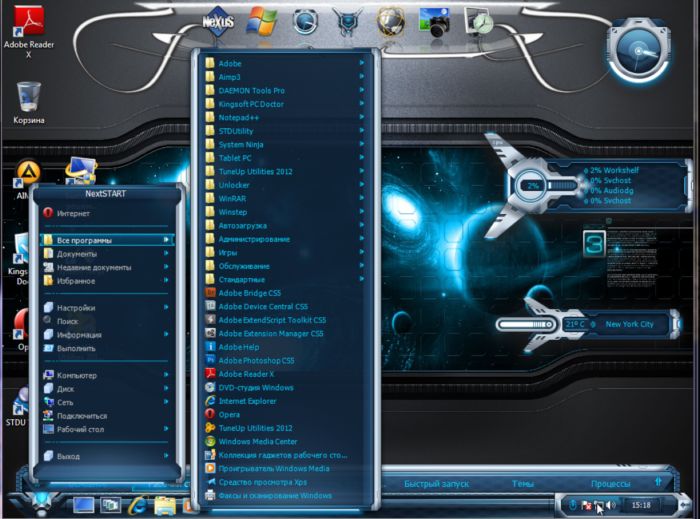
Task: Click the analog clock widget
Action: tap(638, 47)
